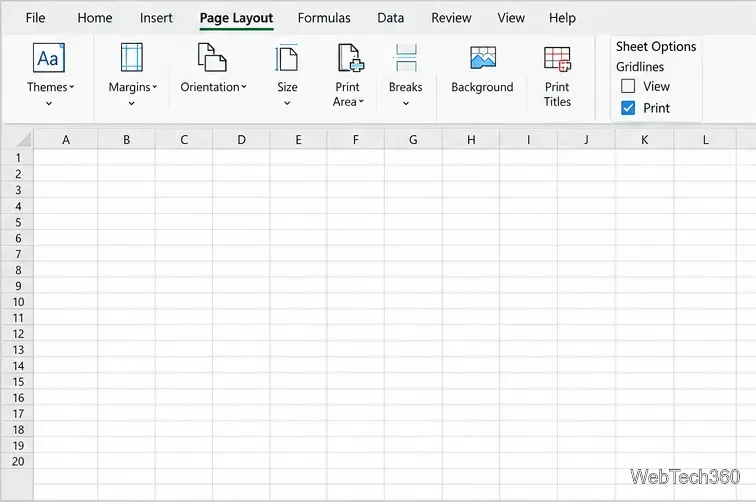This screenshot has width=756, height=502.
Task: Select row 6 header
Action: (x=18, y=238)
